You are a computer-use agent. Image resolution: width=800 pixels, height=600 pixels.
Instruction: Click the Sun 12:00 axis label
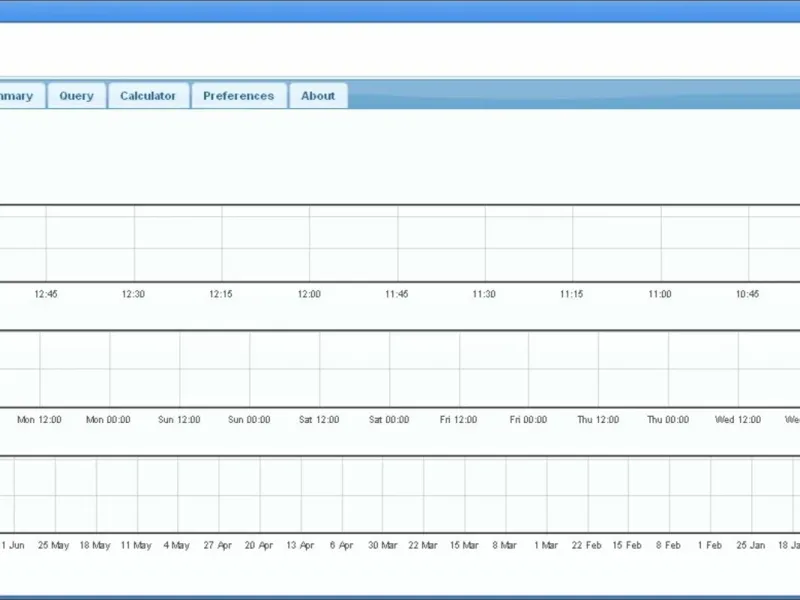(x=179, y=419)
